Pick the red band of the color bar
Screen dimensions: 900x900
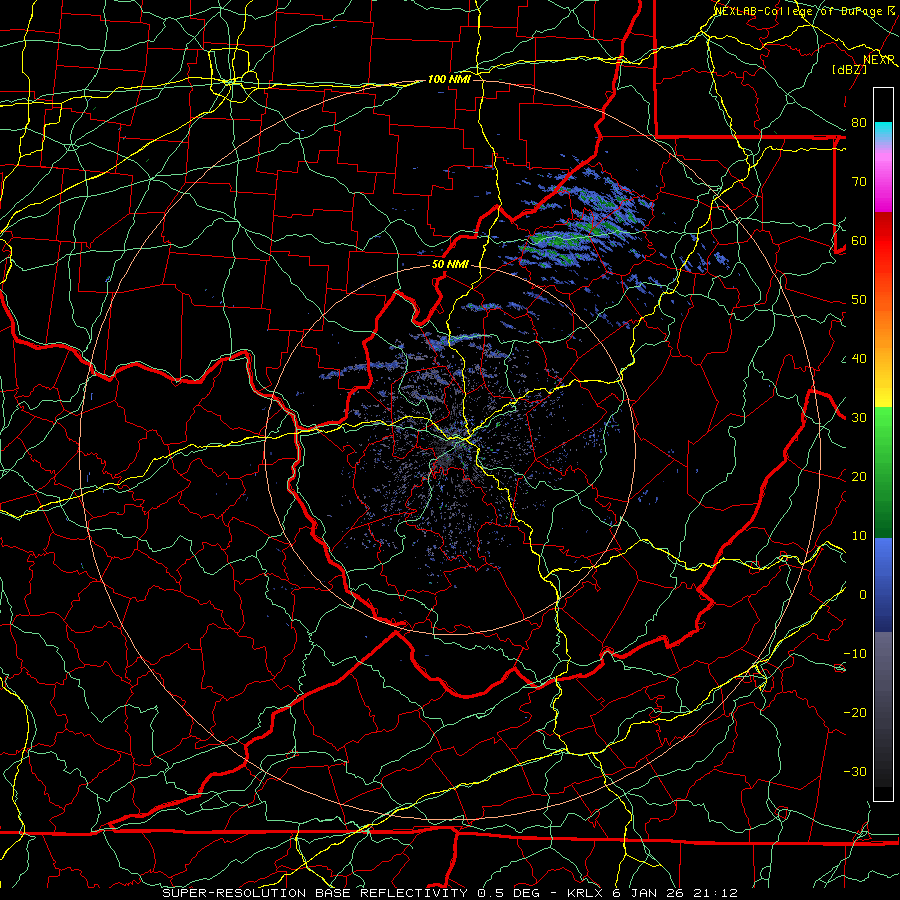883,241
